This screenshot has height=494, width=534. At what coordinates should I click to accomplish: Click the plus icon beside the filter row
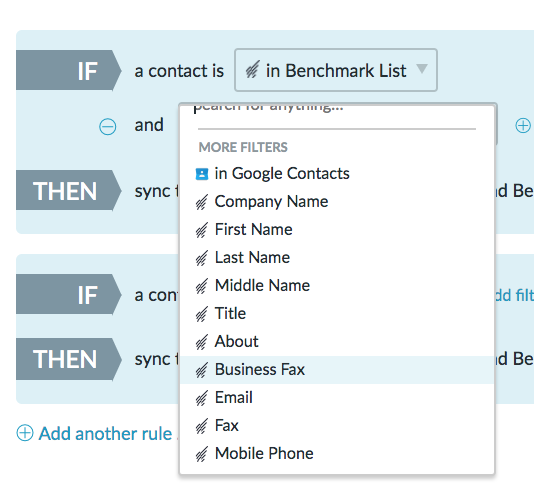[523, 126]
